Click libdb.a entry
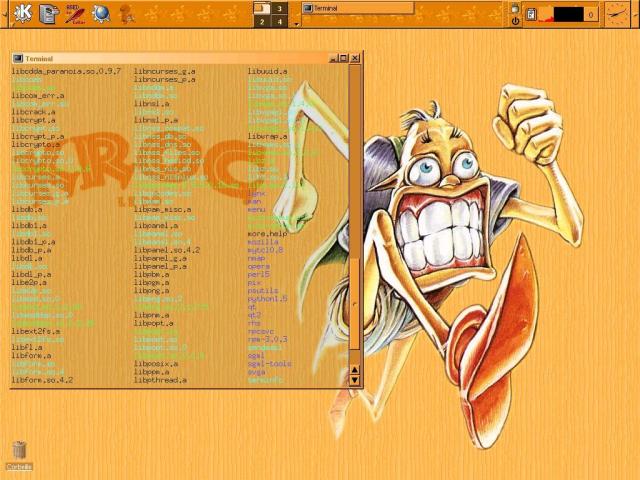The height and width of the screenshot is (480, 640). click(x=27, y=209)
